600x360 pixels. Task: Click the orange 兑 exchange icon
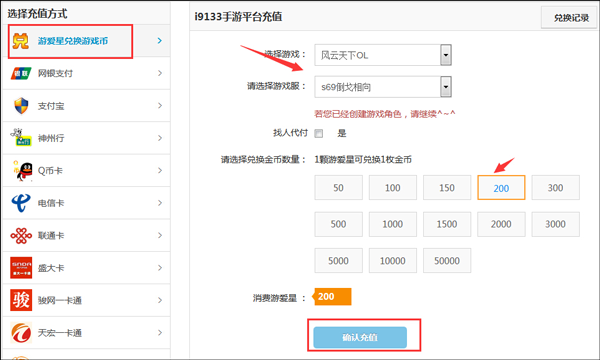(21, 41)
